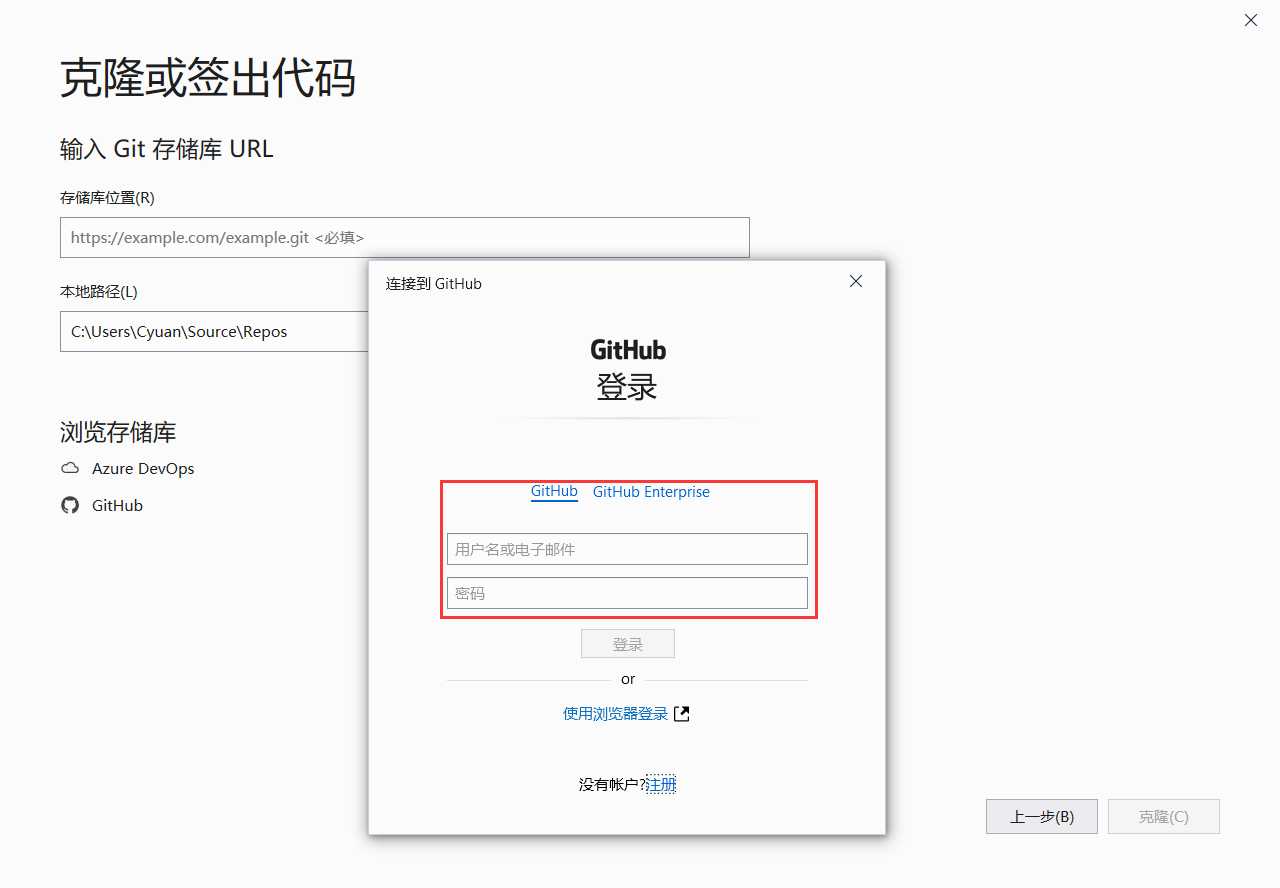Click the Azure DevOps cloud icon
This screenshot has height=888, width=1280.
tap(70, 468)
